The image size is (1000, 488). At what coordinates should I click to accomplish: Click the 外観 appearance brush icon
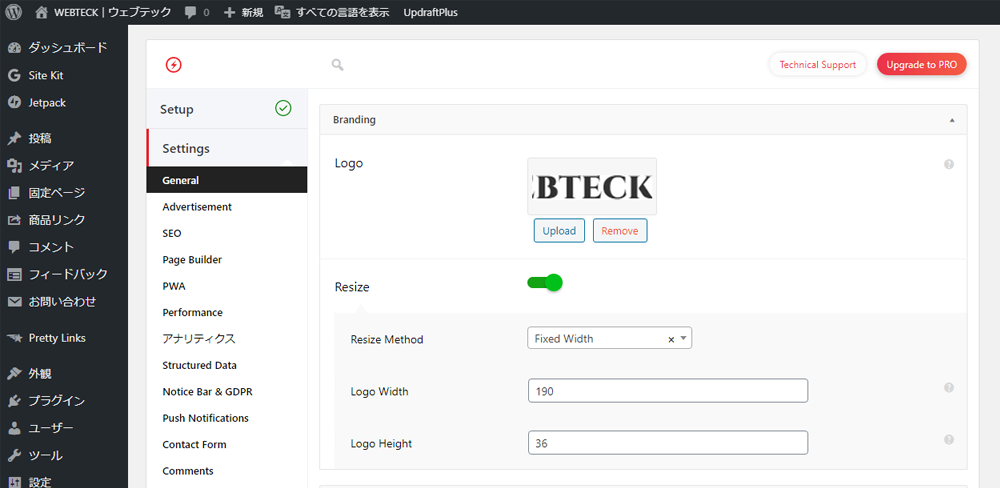[x=14, y=374]
